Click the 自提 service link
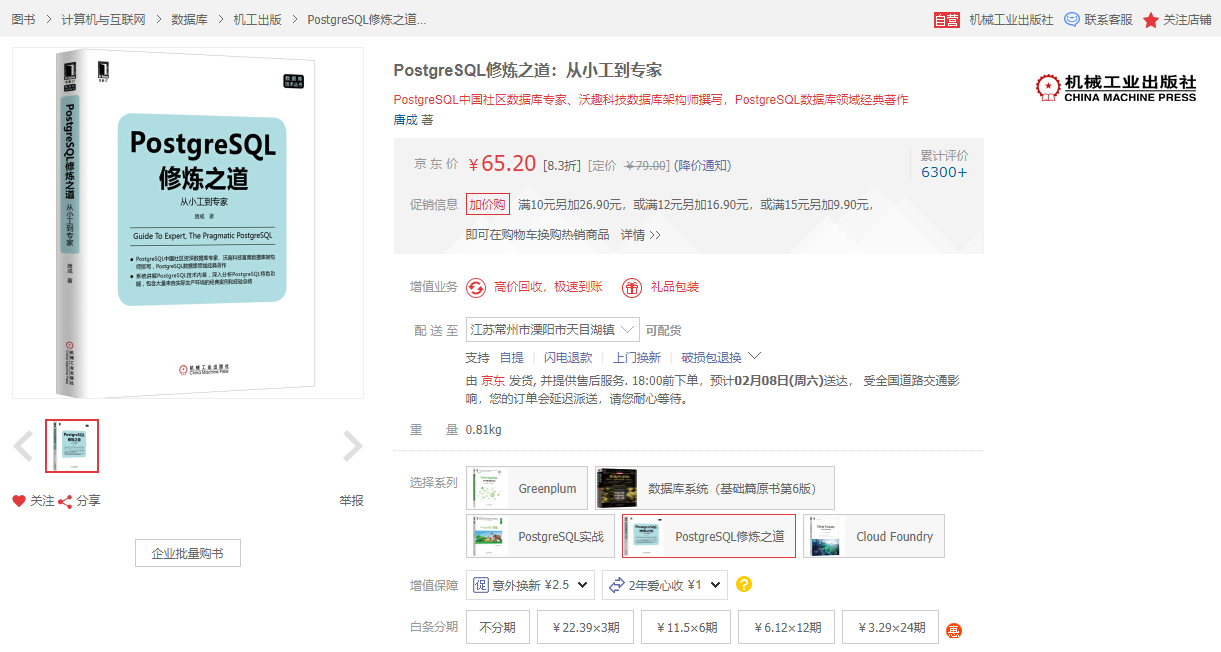Screen dimensions: 1221x652 511,357
